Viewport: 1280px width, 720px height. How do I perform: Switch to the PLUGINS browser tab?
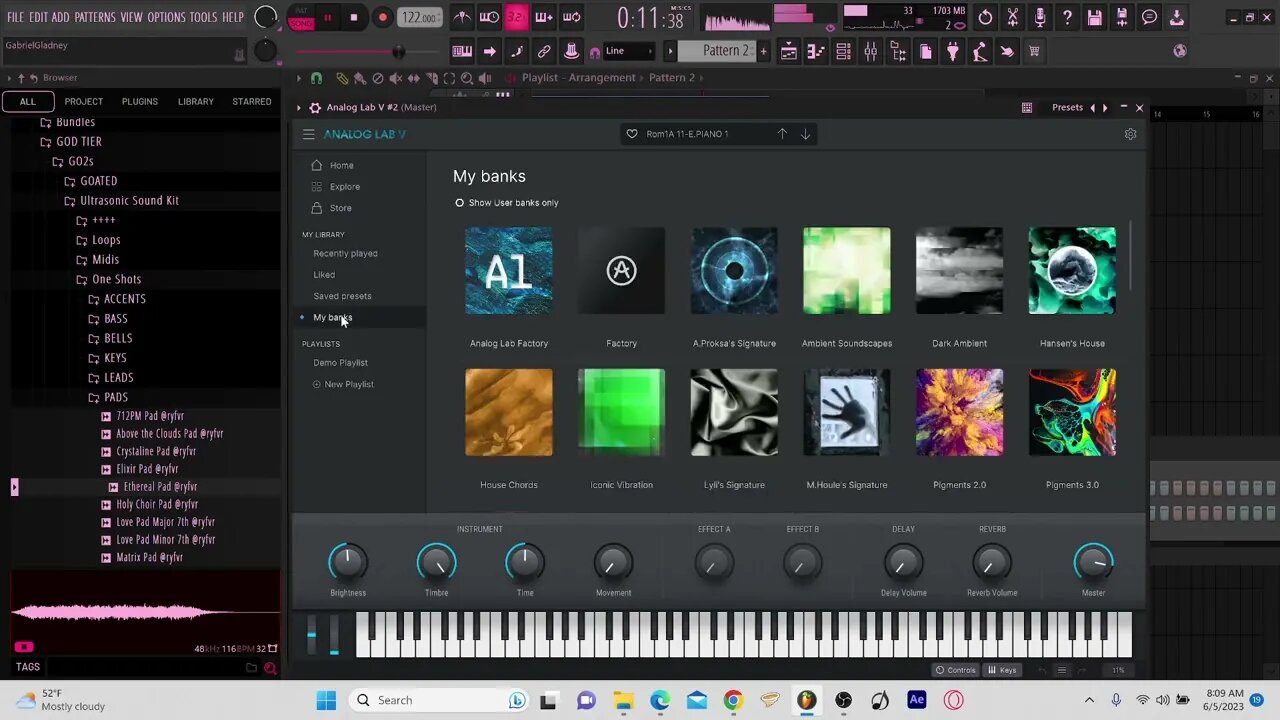point(140,101)
